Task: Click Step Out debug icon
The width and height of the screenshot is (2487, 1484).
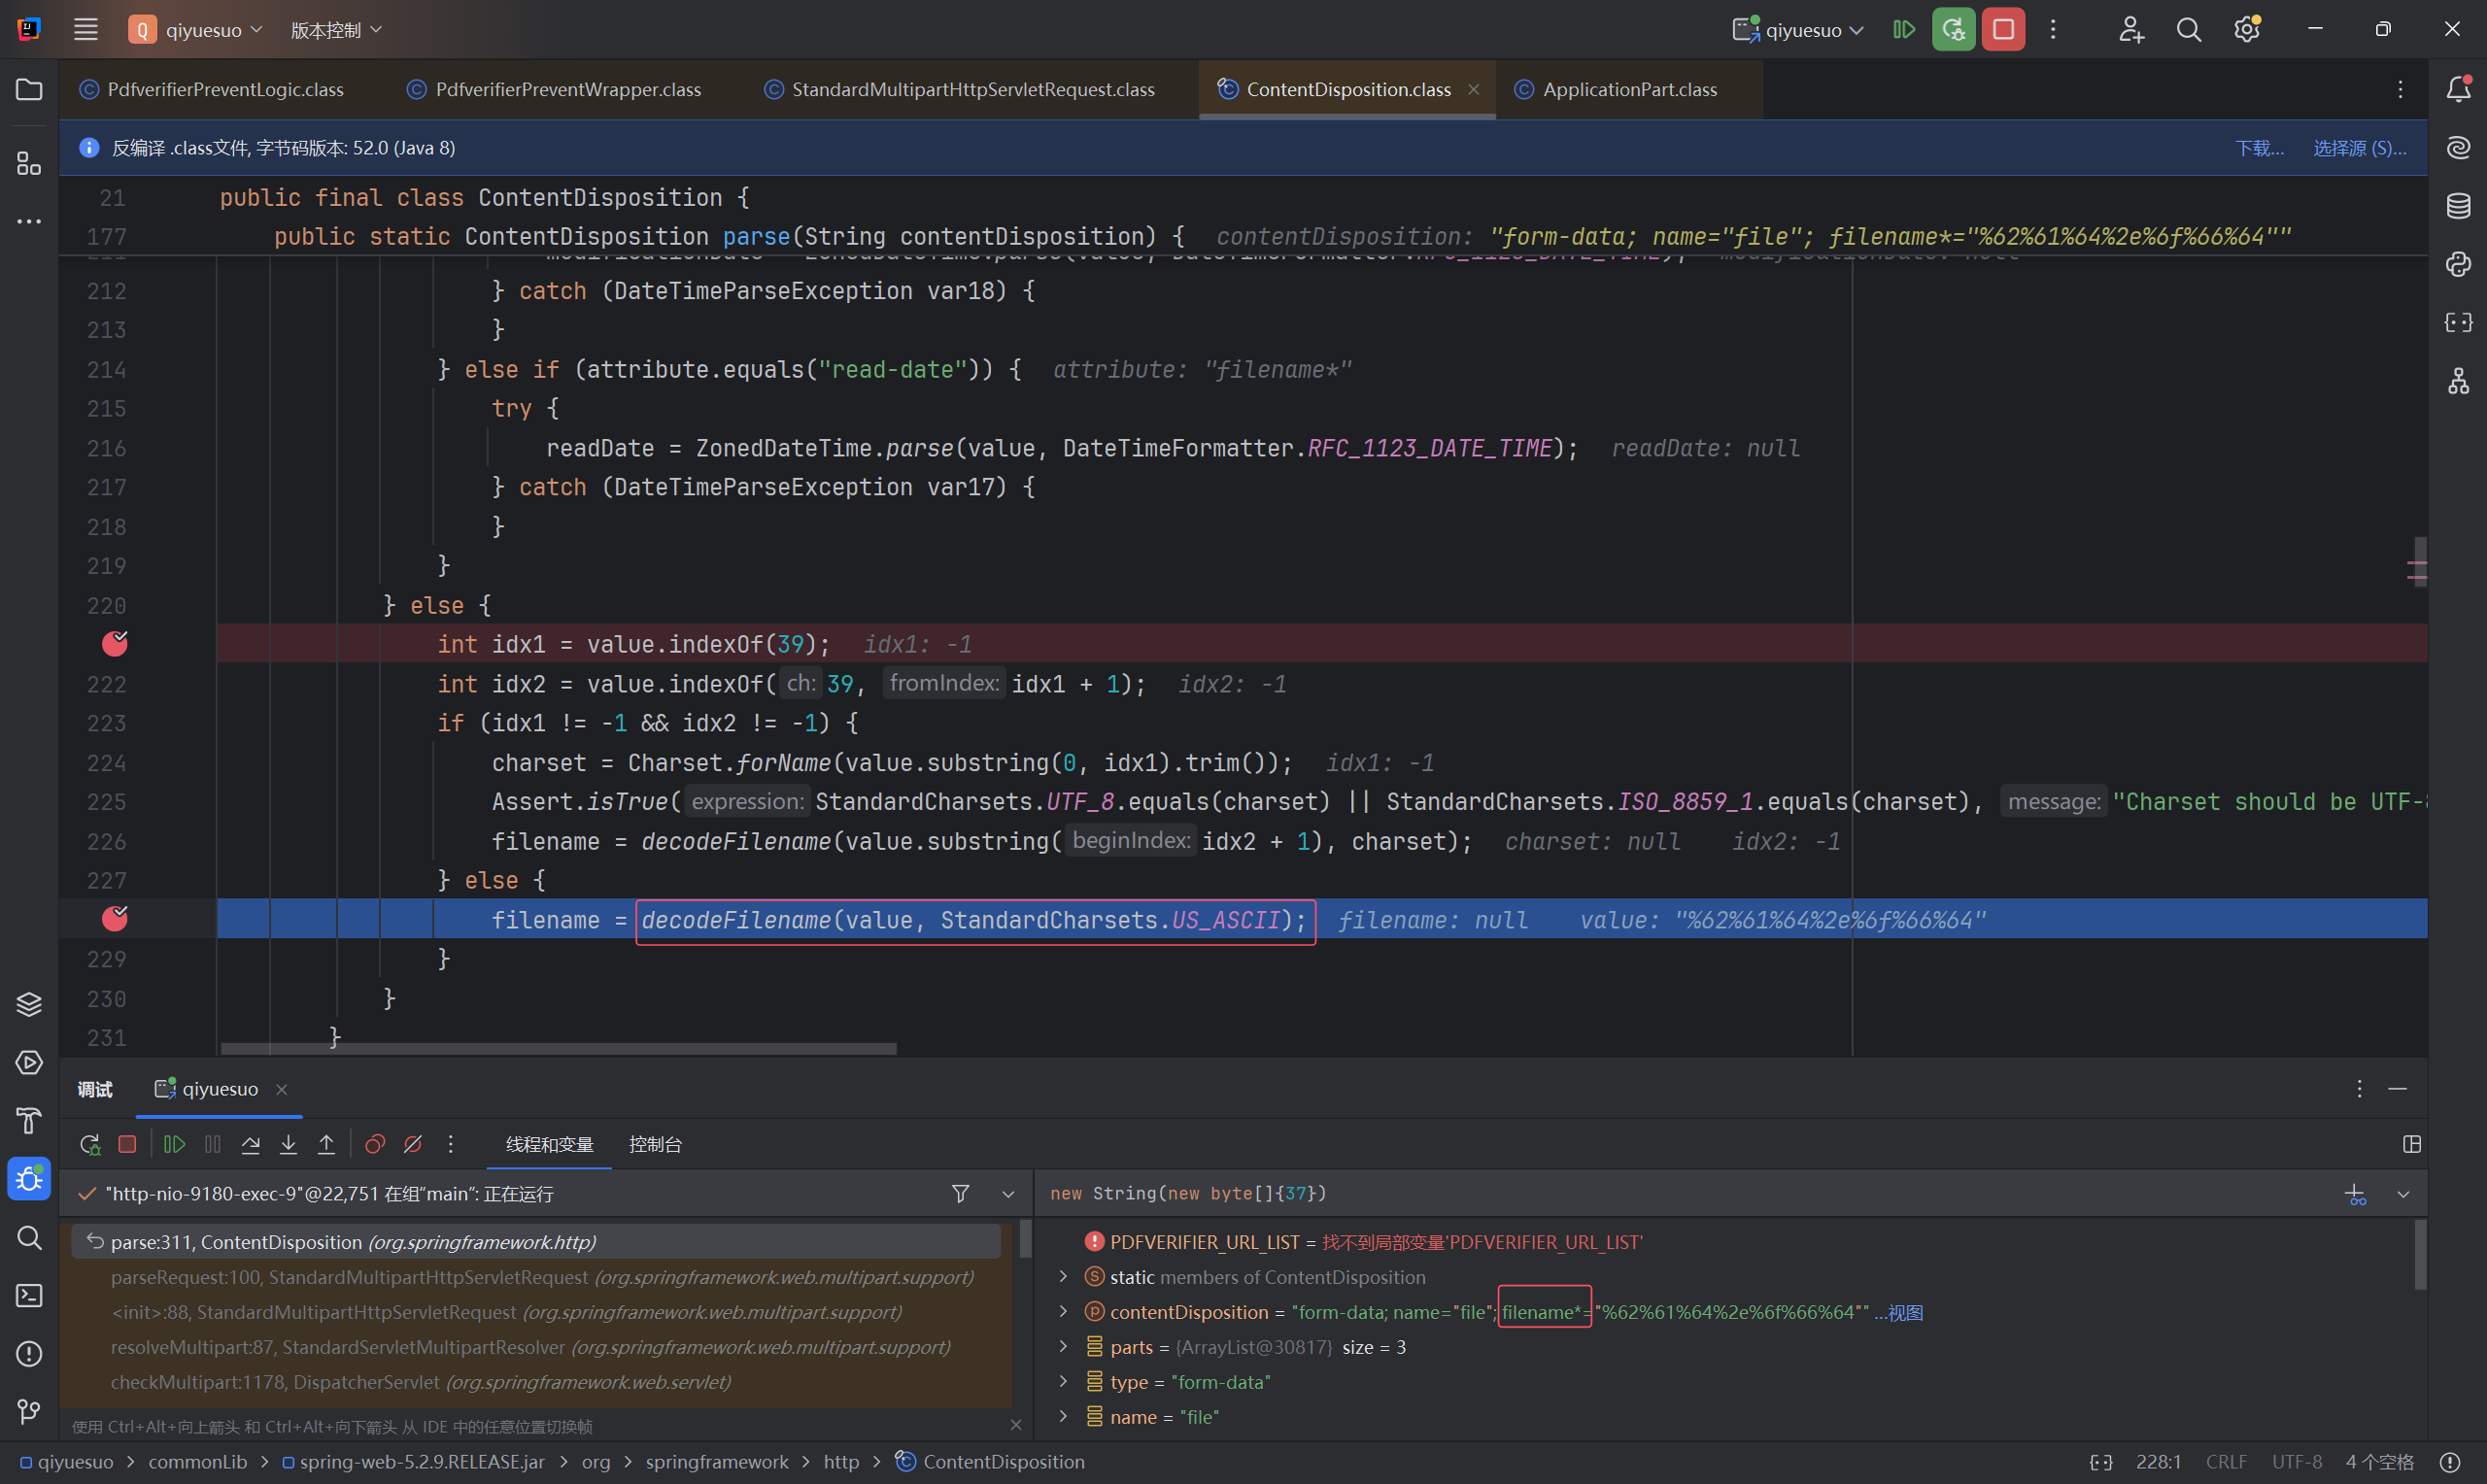Action: coord(326,1144)
